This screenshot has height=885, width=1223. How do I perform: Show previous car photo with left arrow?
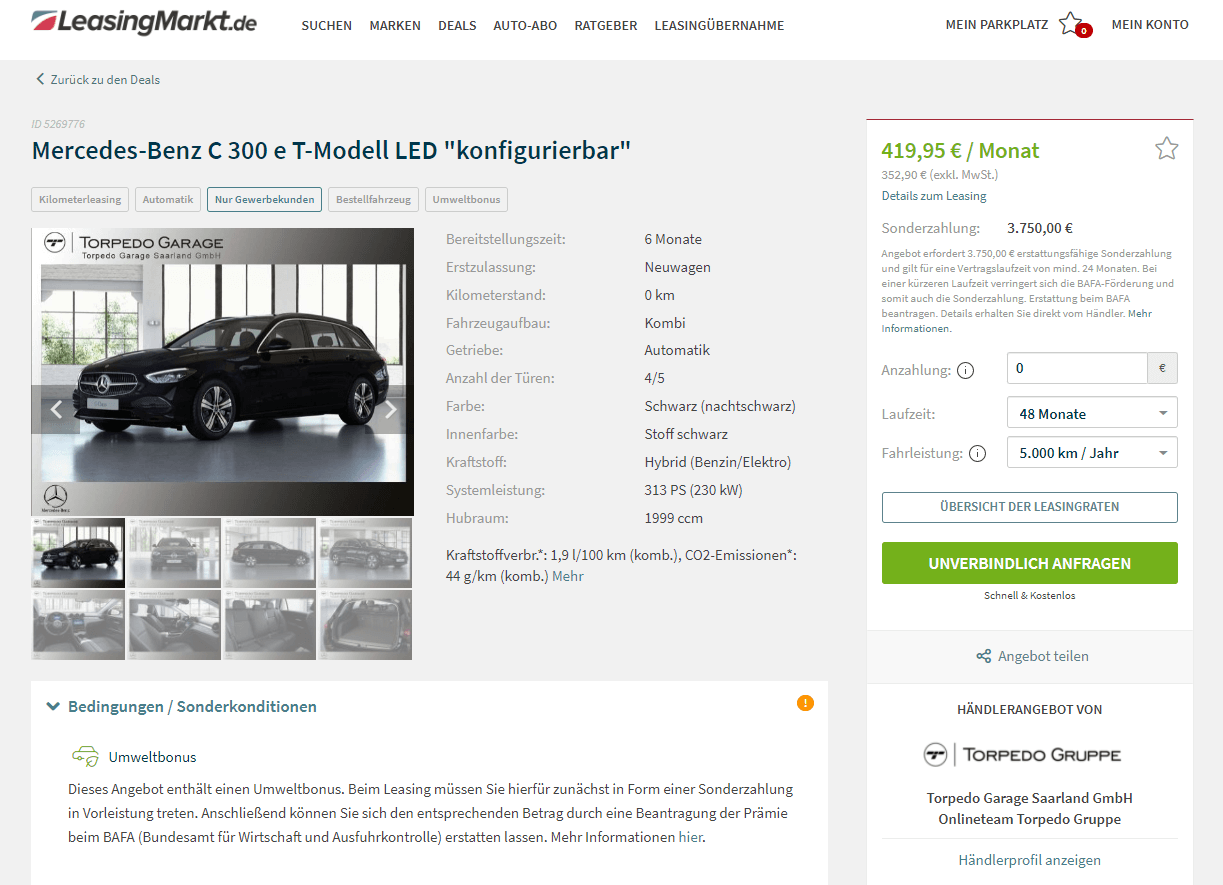point(56,409)
